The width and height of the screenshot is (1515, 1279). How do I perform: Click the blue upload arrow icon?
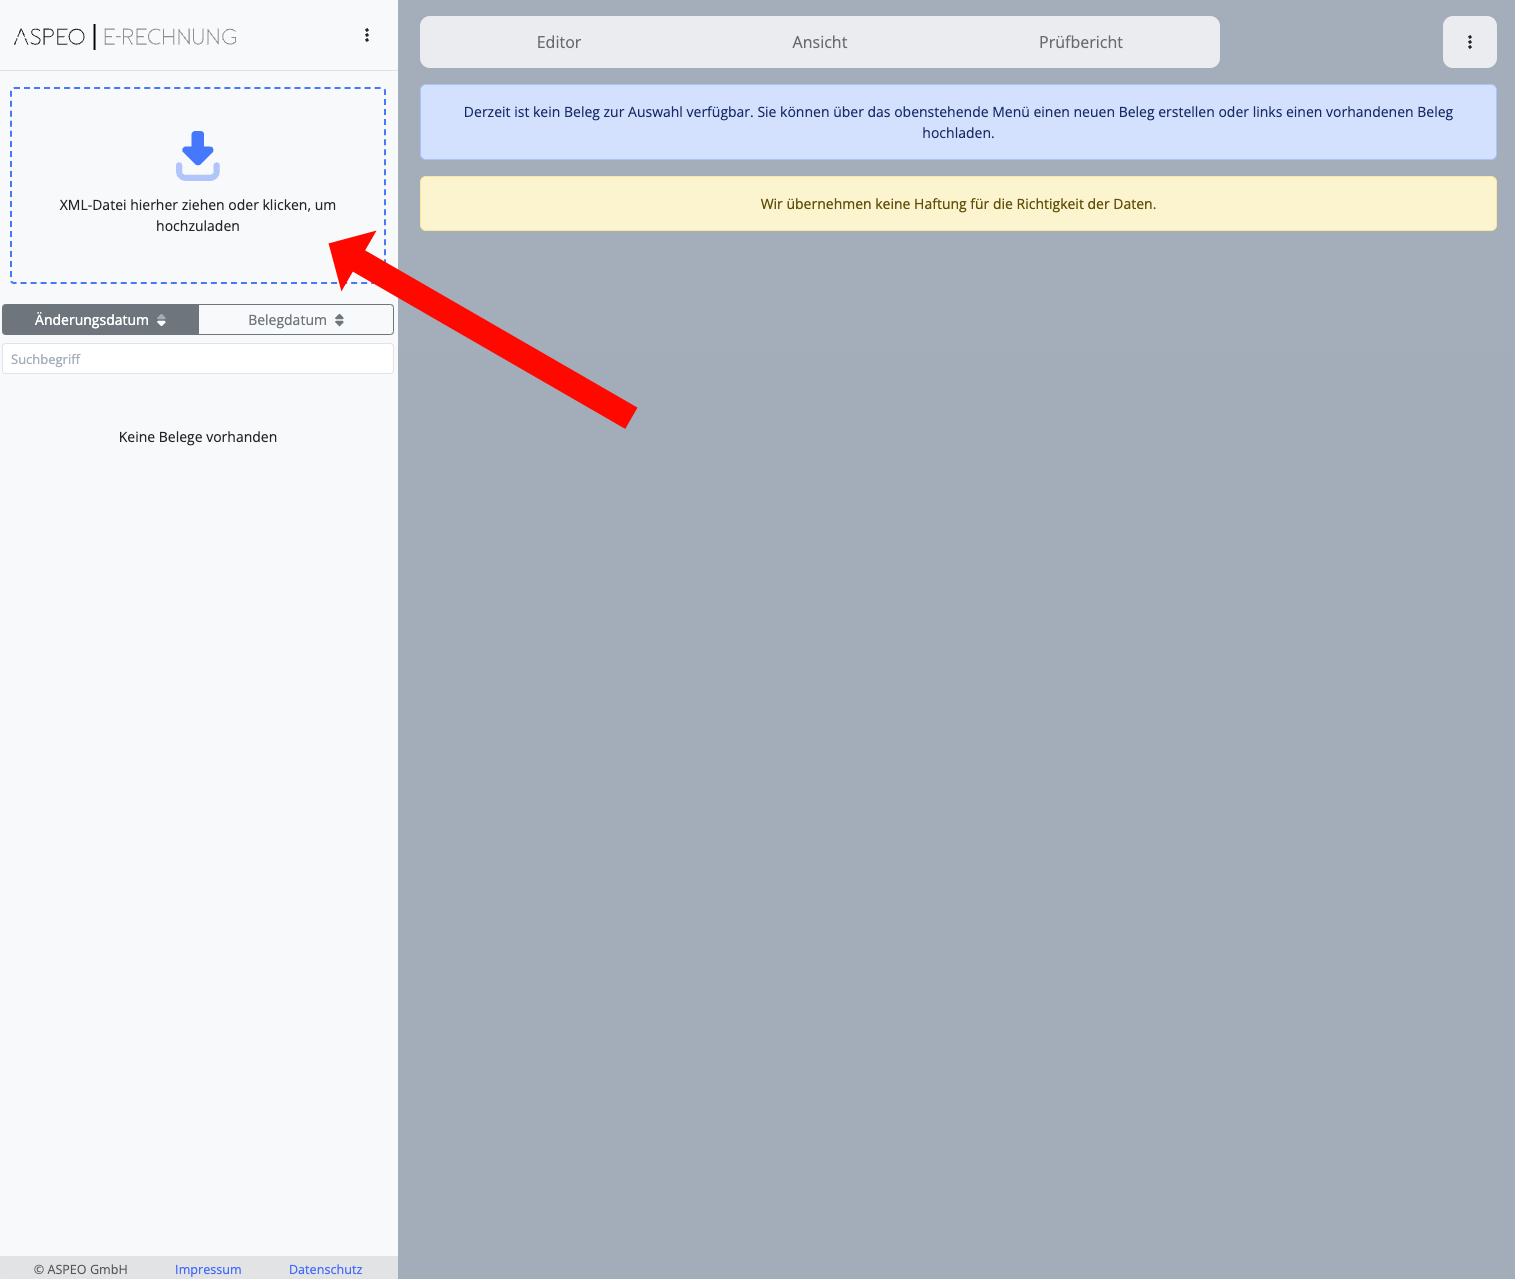[x=198, y=155]
